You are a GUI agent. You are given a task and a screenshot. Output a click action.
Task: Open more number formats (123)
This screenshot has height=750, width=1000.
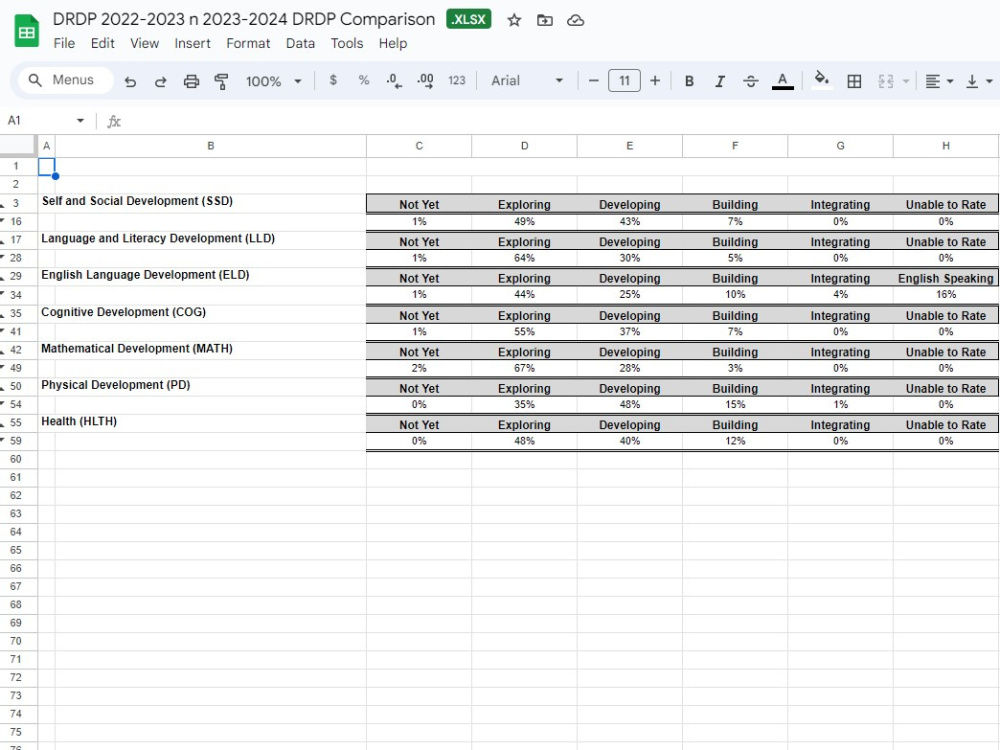[x=457, y=80]
